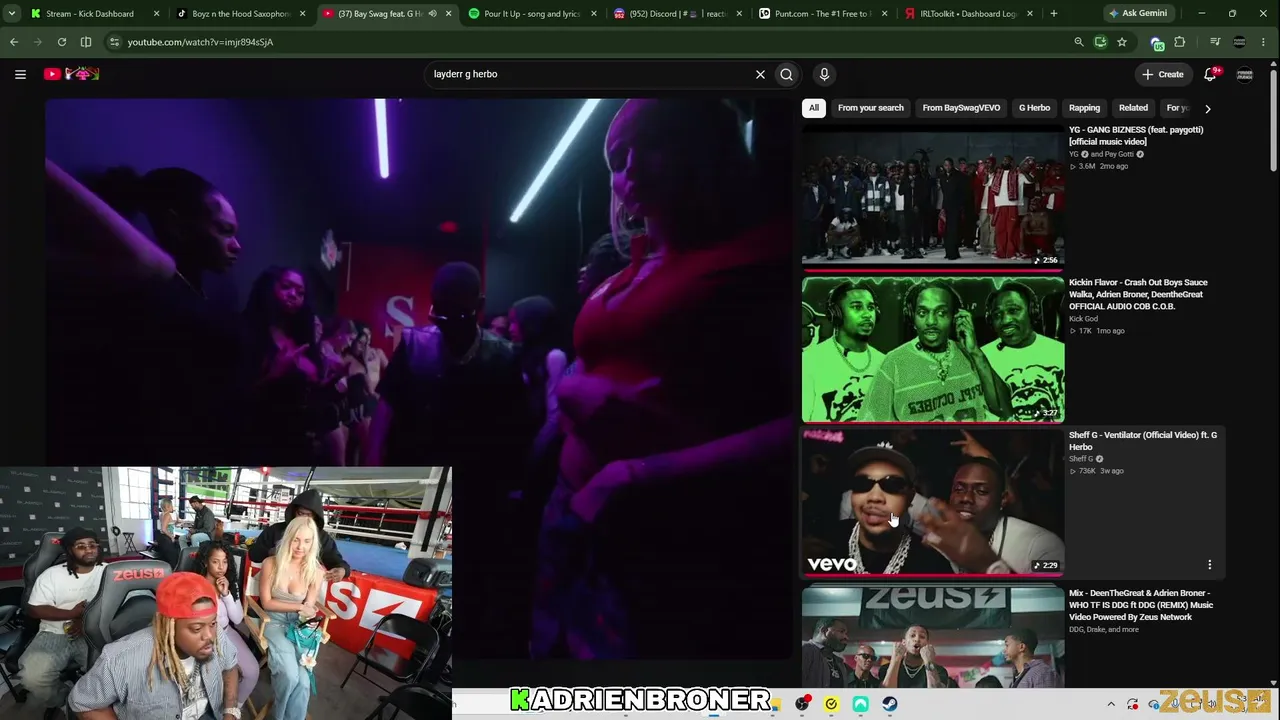Viewport: 1280px width, 720px height.
Task: Switch to the IRLToolkit Dashboard tab
Action: coord(968,14)
